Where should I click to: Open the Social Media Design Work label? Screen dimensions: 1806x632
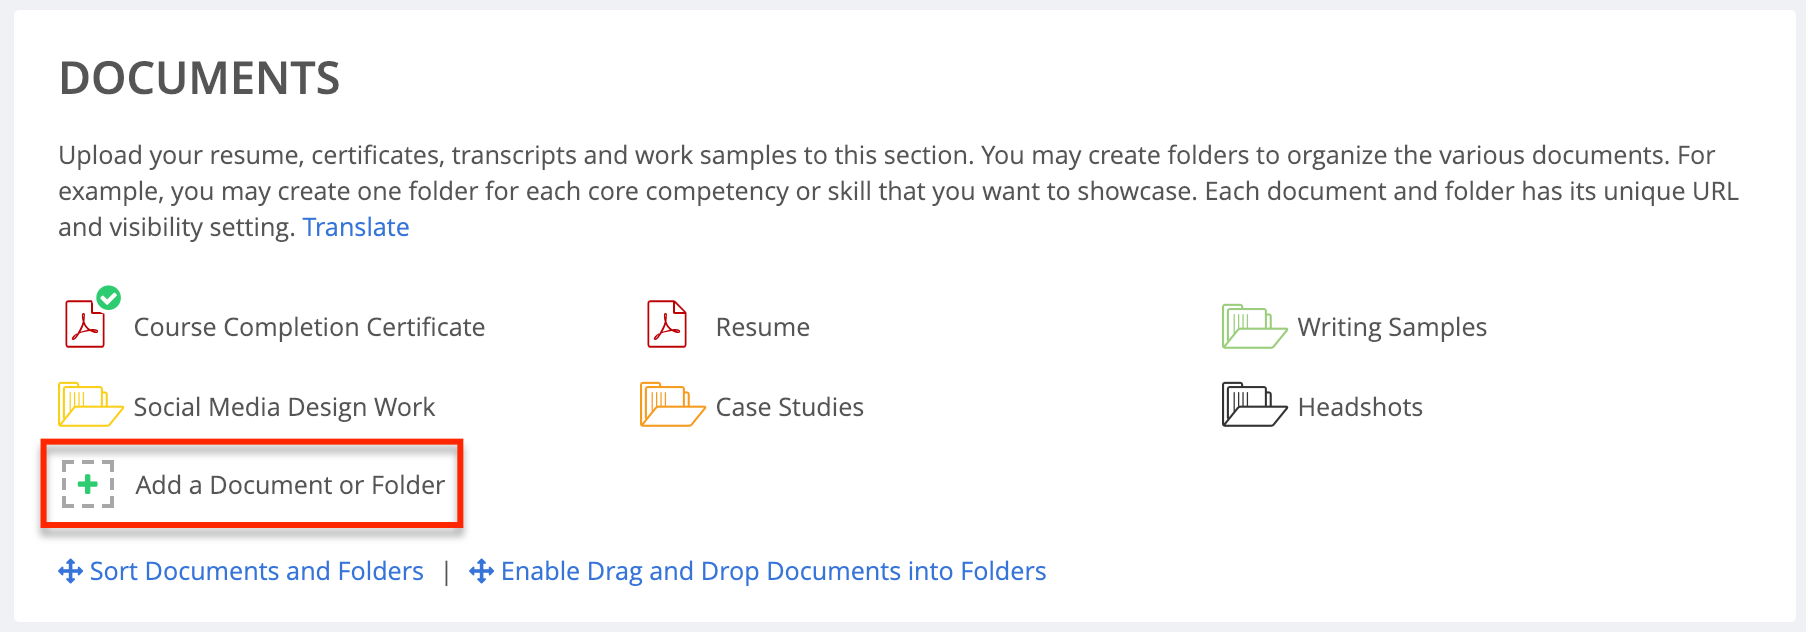[284, 407]
